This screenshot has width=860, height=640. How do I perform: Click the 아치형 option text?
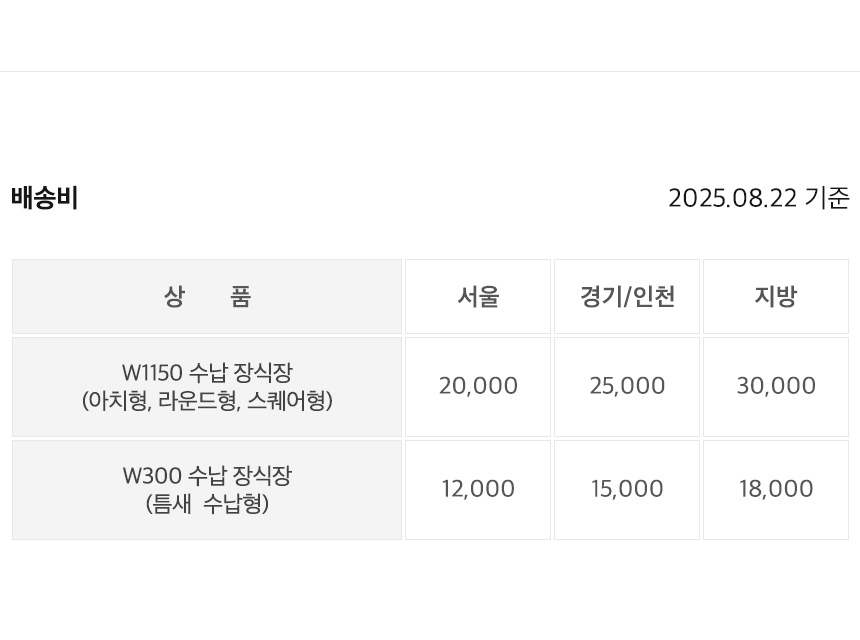120,401
